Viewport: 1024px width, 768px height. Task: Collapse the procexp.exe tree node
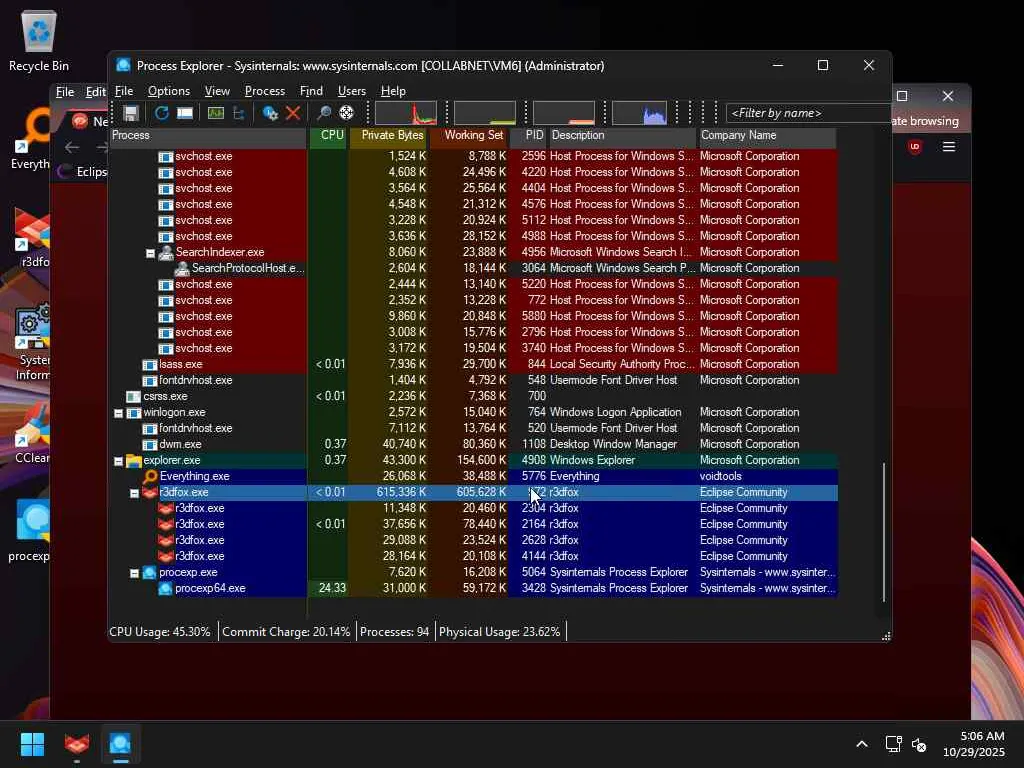tap(135, 573)
